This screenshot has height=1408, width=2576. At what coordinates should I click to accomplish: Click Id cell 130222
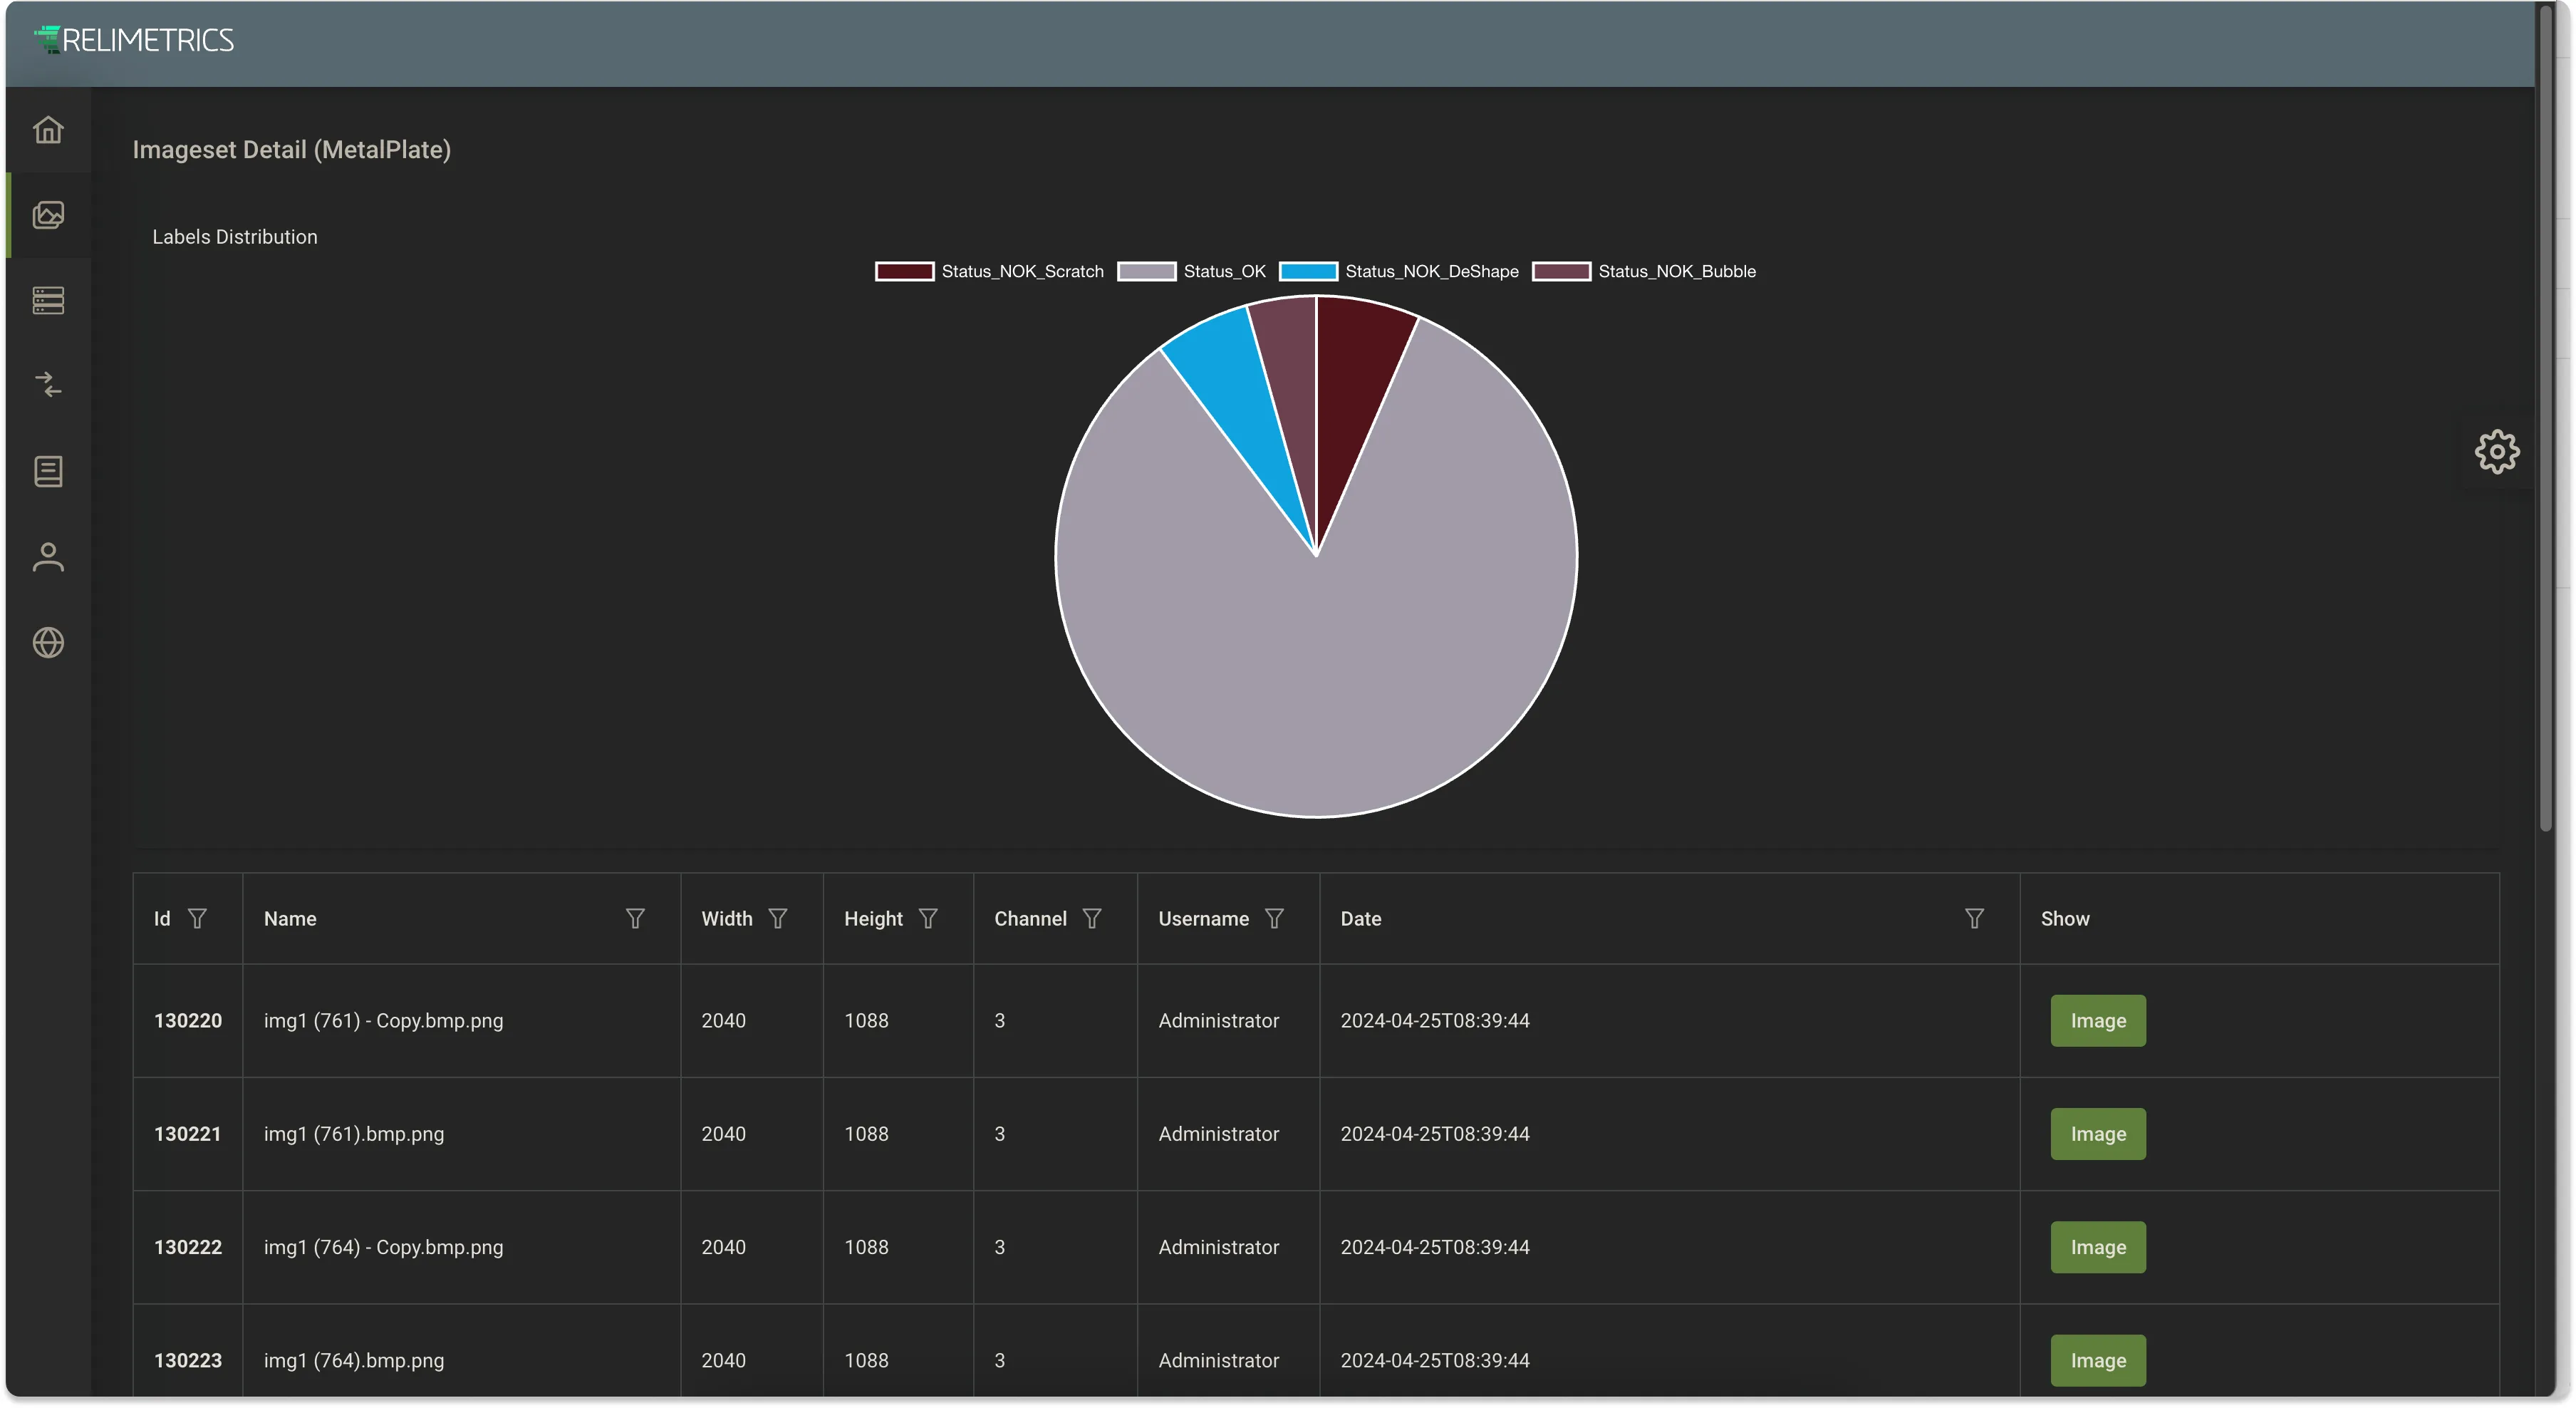pyautogui.click(x=188, y=1246)
